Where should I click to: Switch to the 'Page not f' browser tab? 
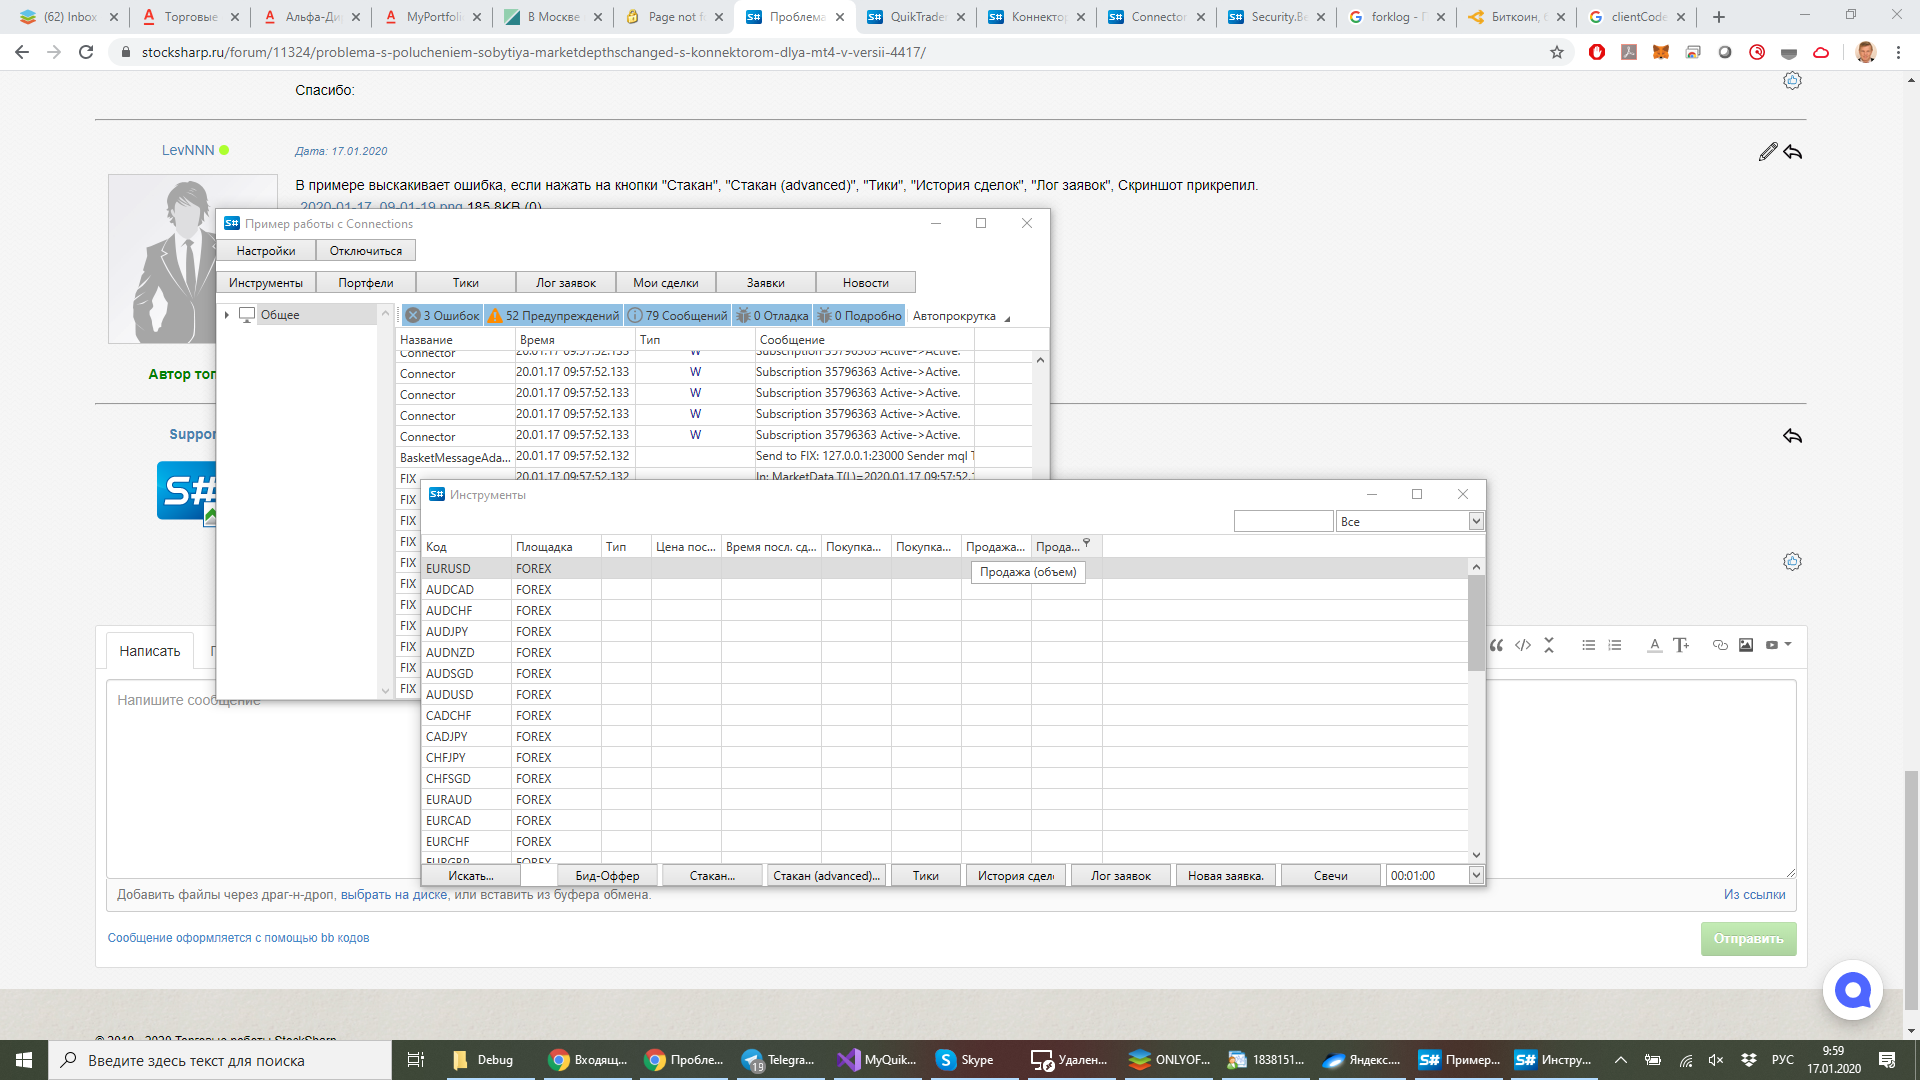click(x=675, y=17)
